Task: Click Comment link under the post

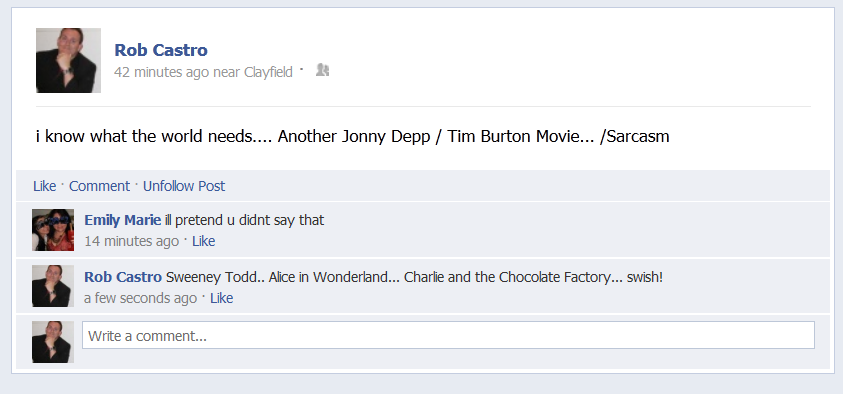Action: 99,186
